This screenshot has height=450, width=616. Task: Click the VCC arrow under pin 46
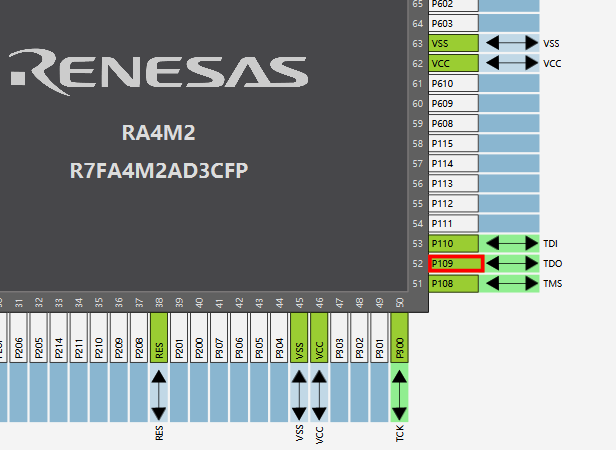point(319,395)
